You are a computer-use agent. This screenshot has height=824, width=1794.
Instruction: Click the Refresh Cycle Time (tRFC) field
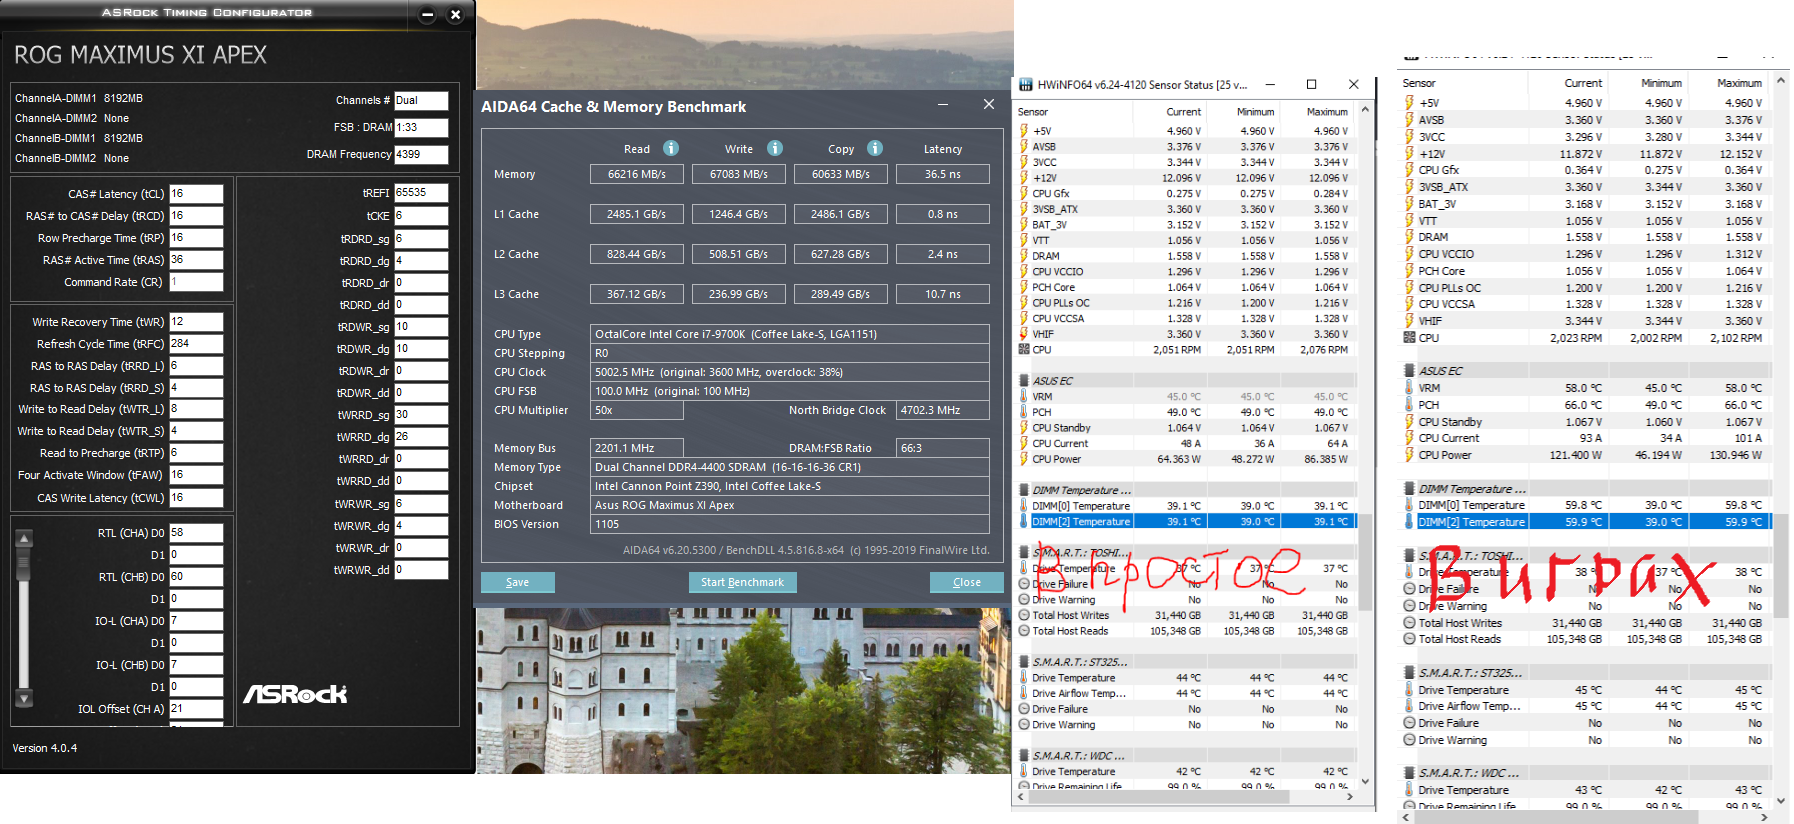pos(196,344)
